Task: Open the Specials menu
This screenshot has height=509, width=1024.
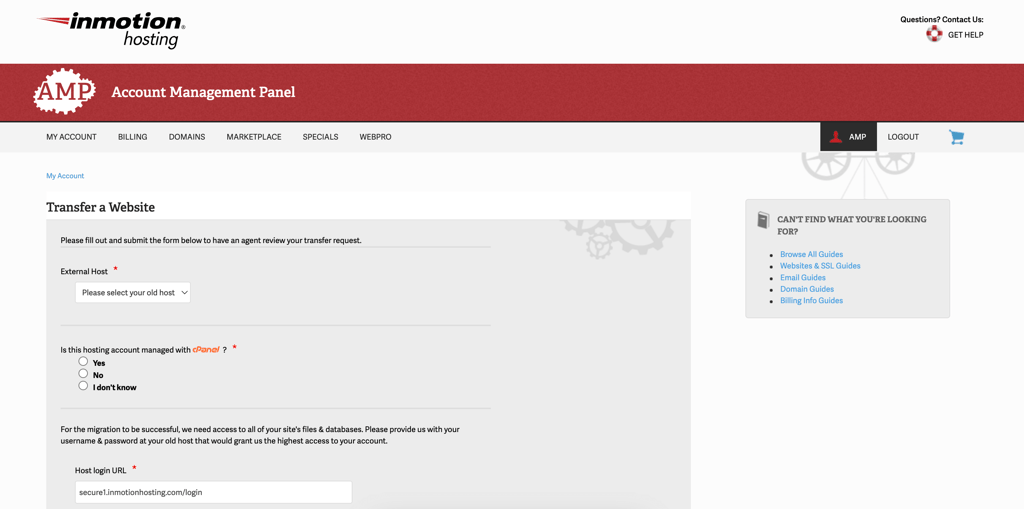Action: 320,137
